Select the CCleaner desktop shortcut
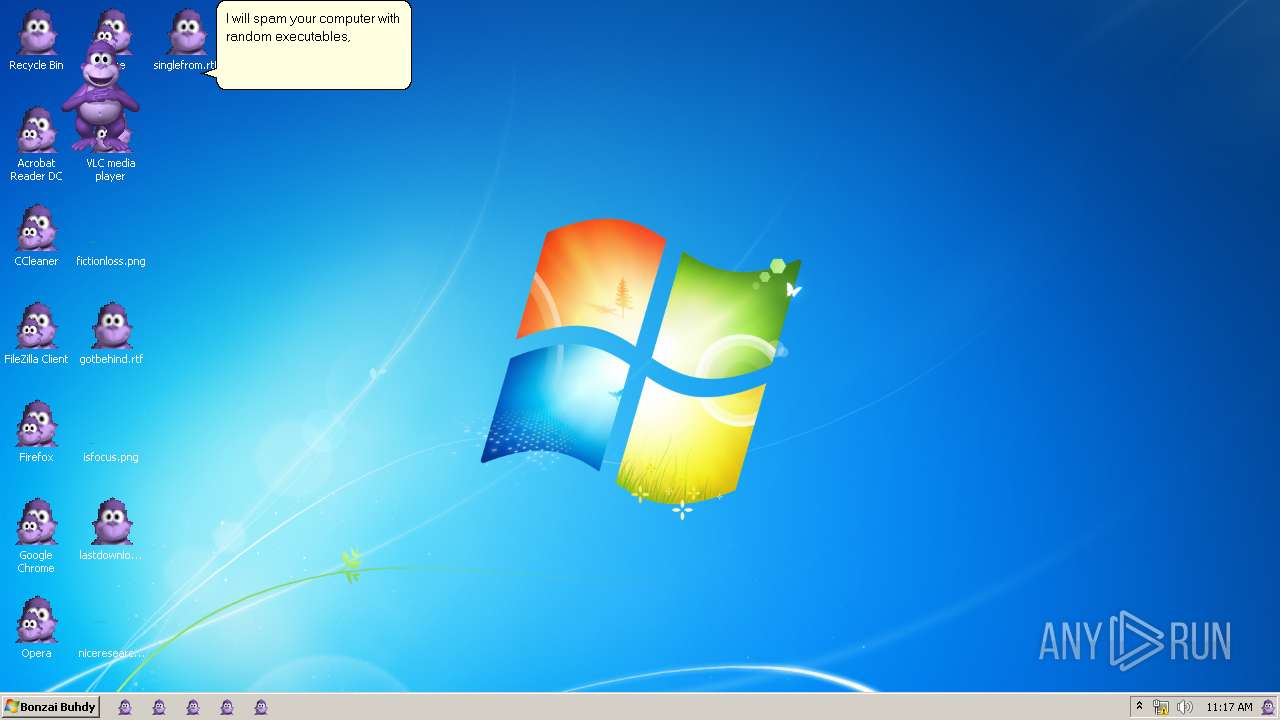This screenshot has width=1280, height=720. tap(36, 236)
